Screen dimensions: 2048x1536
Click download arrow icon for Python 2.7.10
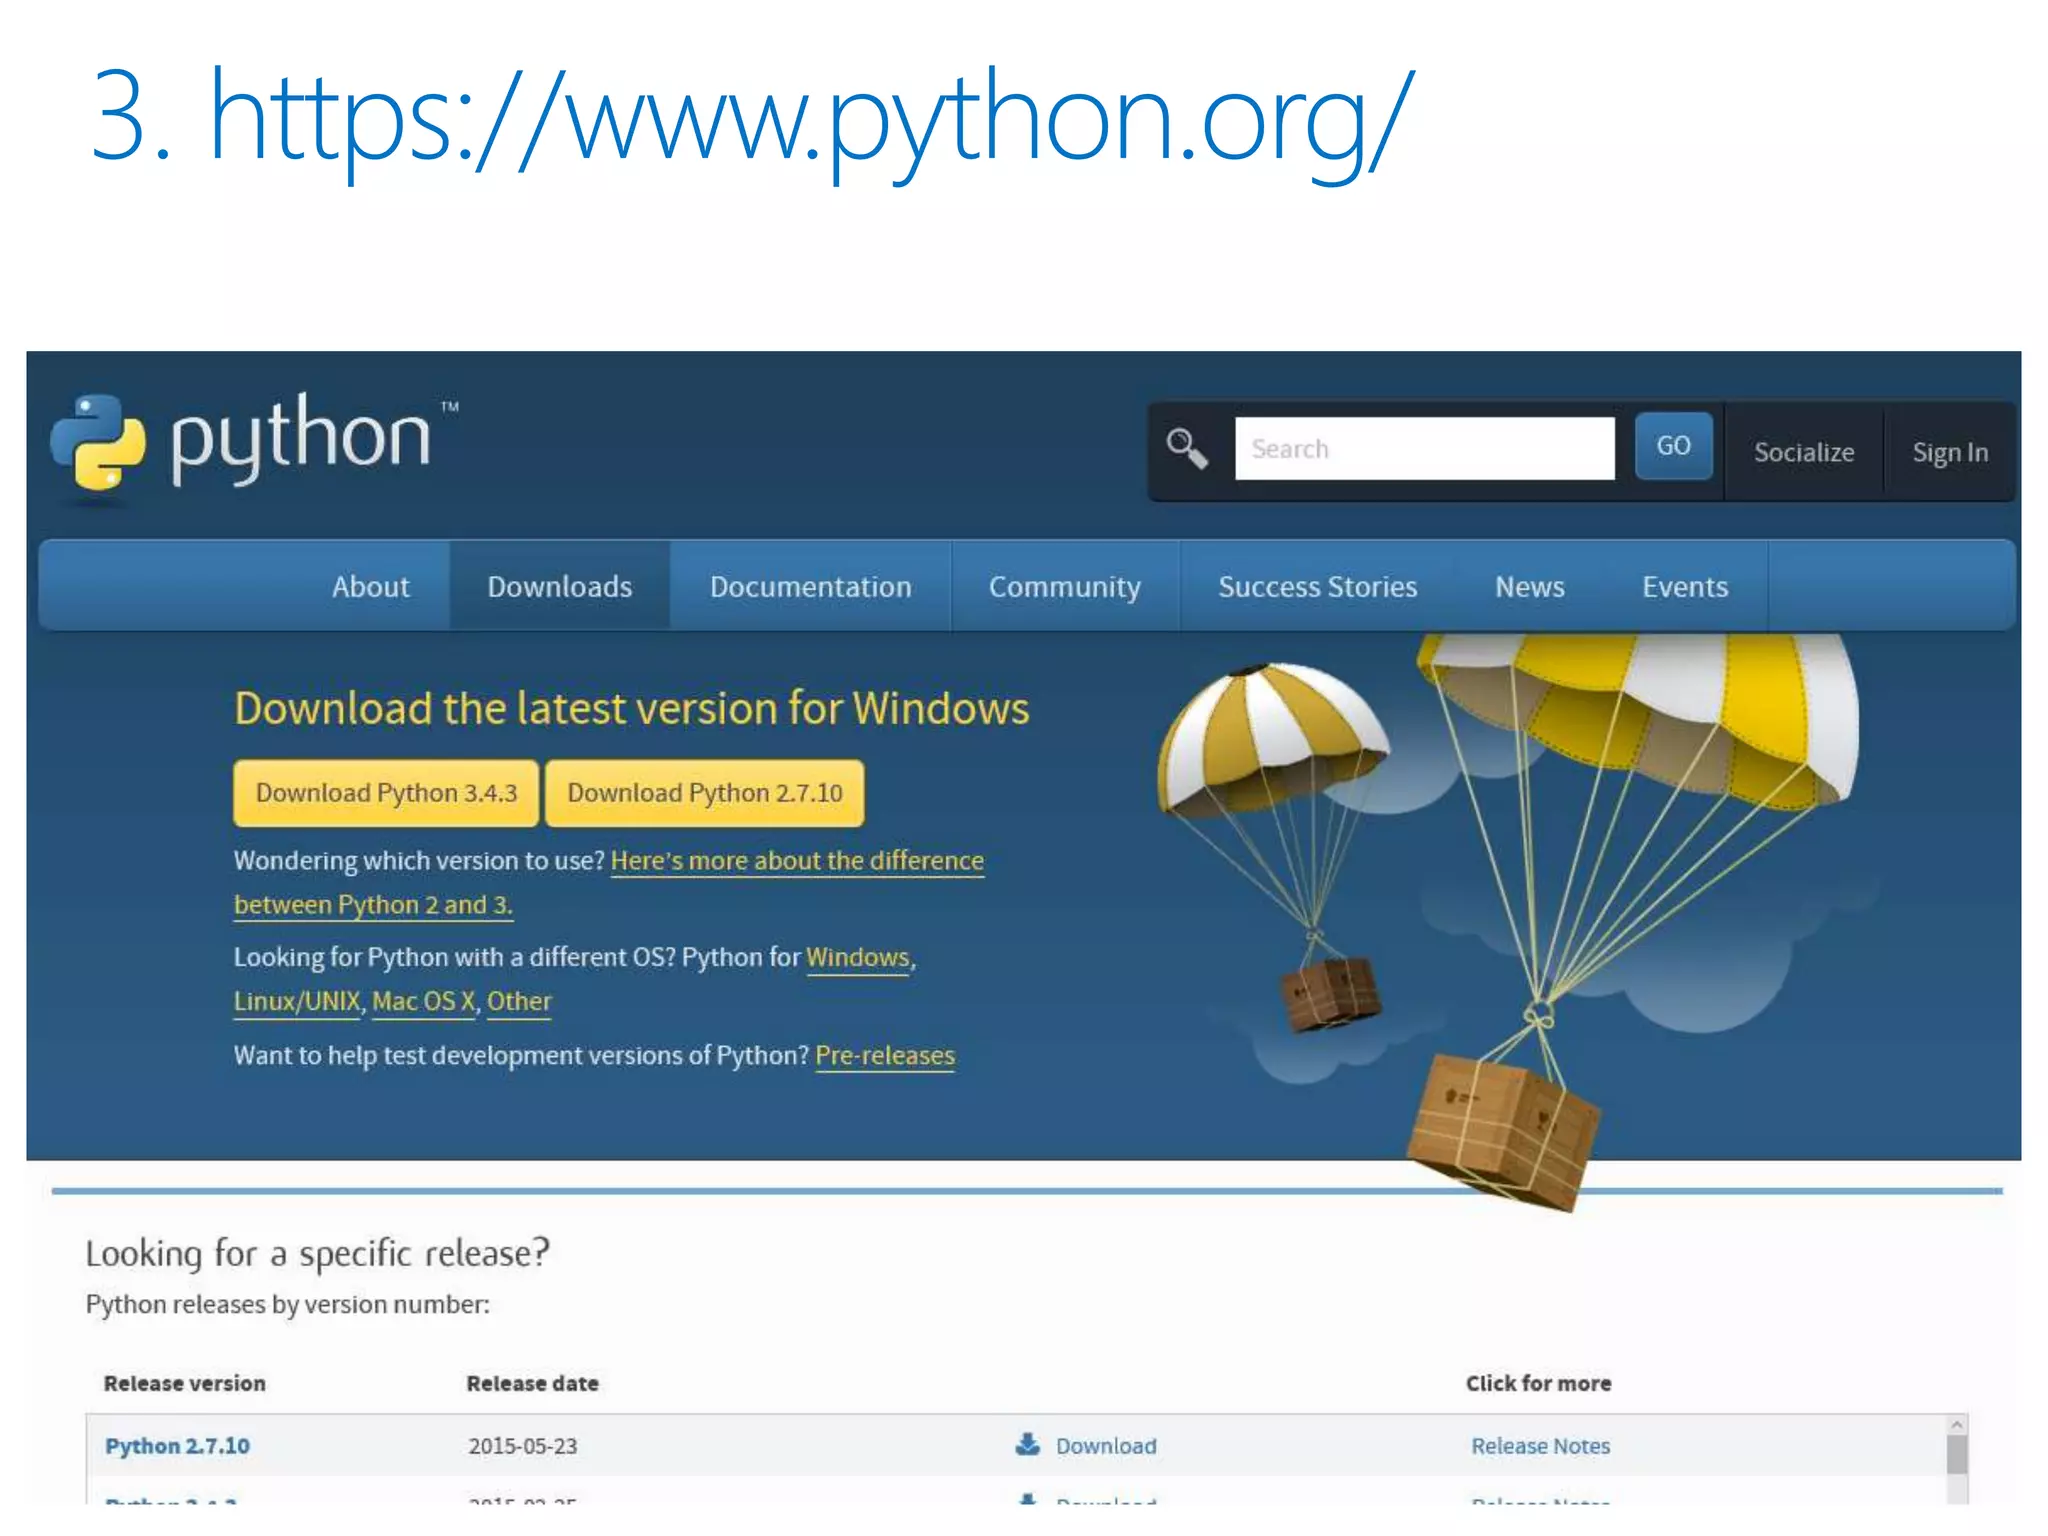(x=1027, y=1444)
